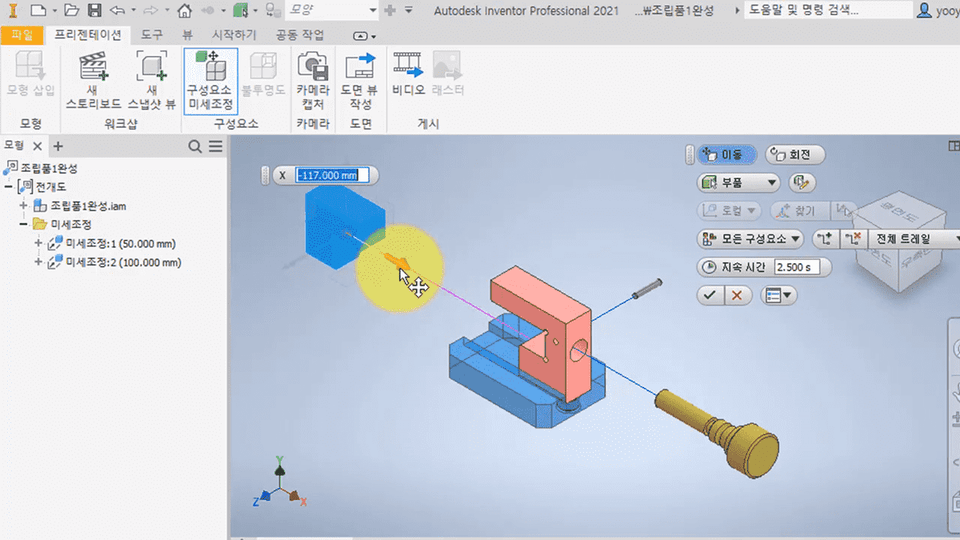Collapse the 미세조정 folder
This screenshot has height=540, width=960.
coord(23,225)
